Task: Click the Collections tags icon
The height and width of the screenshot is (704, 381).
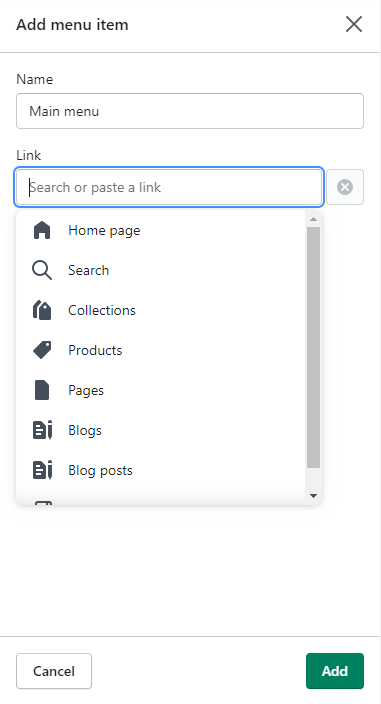Action: pyautogui.click(x=42, y=310)
